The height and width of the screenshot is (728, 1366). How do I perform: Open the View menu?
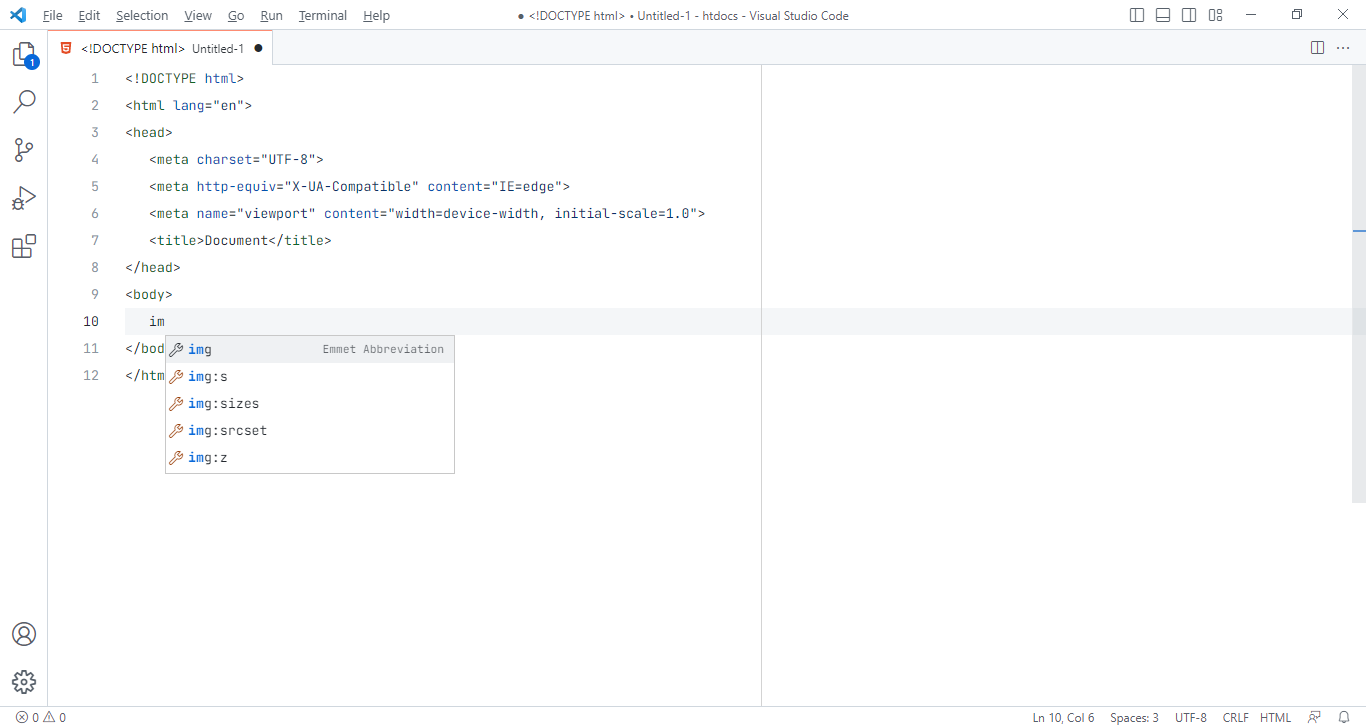tap(198, 15)
